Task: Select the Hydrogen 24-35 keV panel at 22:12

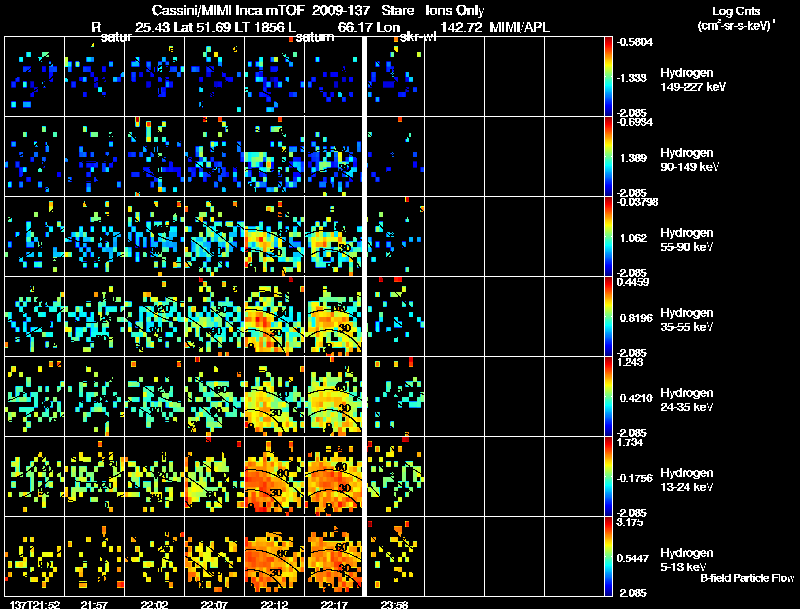Action: click(x=274, y=396)
